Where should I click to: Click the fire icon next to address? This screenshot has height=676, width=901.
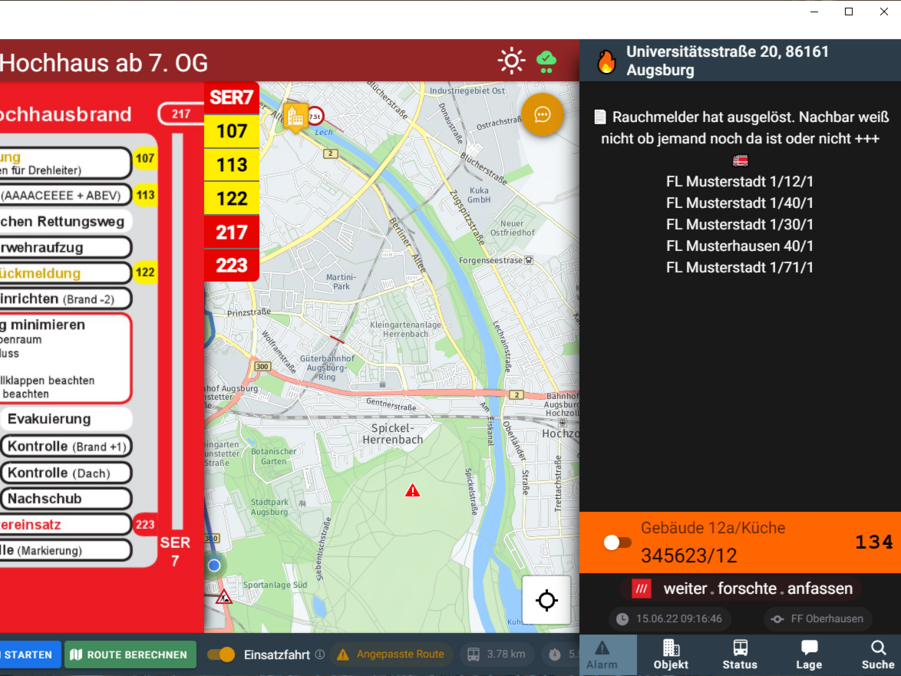pyautogui.click(x=606, y=61)
